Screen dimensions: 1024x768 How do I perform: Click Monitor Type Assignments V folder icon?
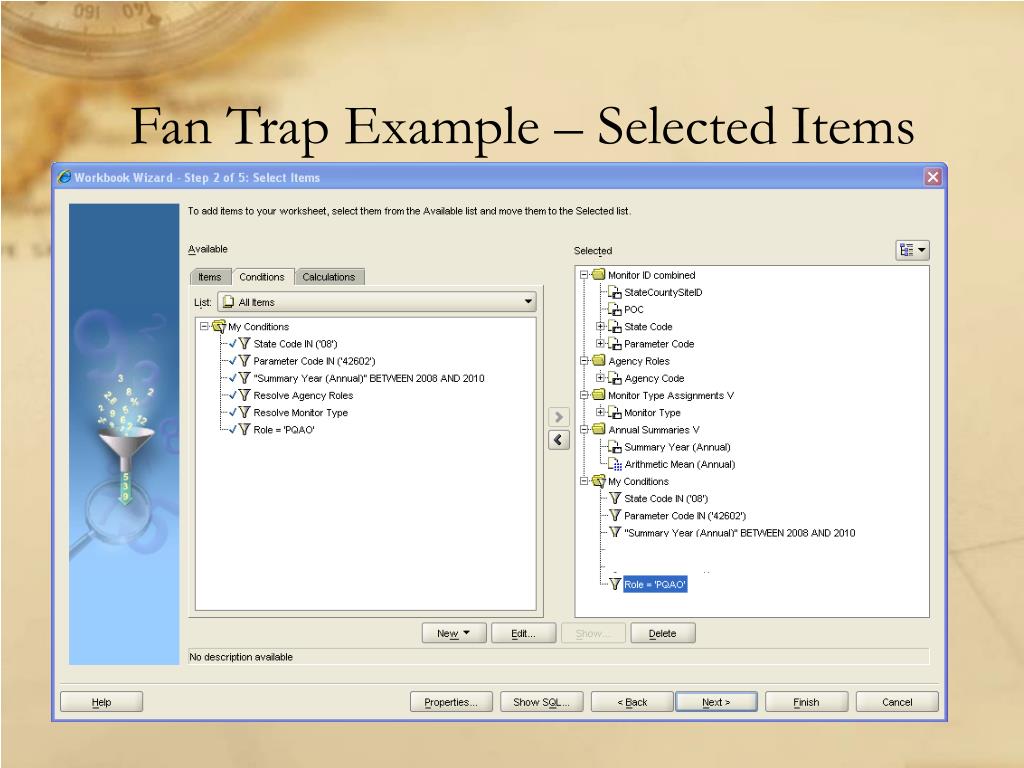point(599,395)
